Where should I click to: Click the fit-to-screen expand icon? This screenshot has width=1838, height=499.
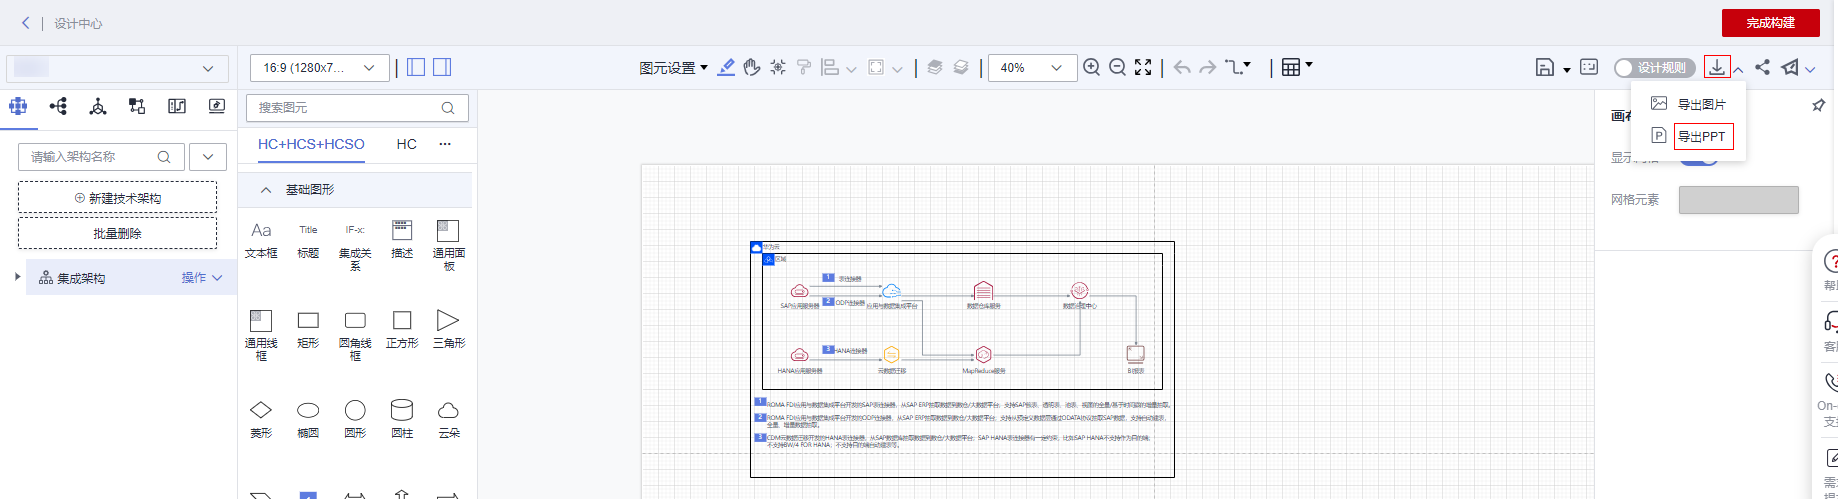[1143, 67]
